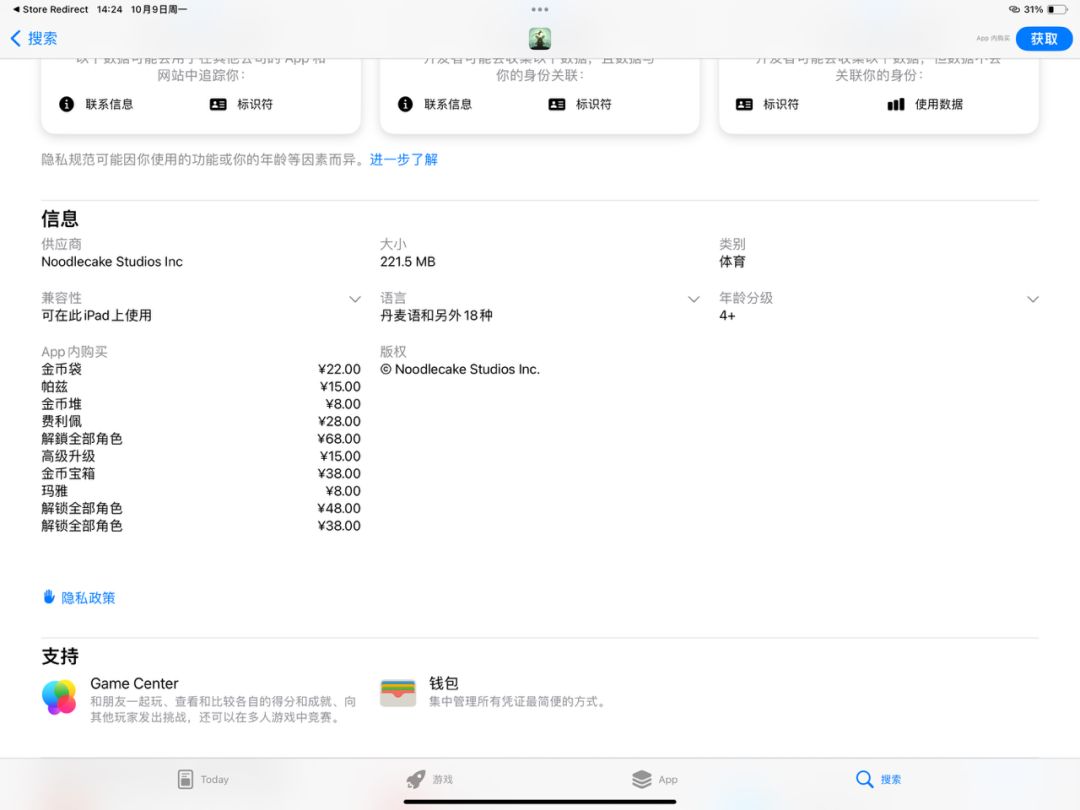Select 解锁全部角色 ¥68.00 row

tap(201, 439)
